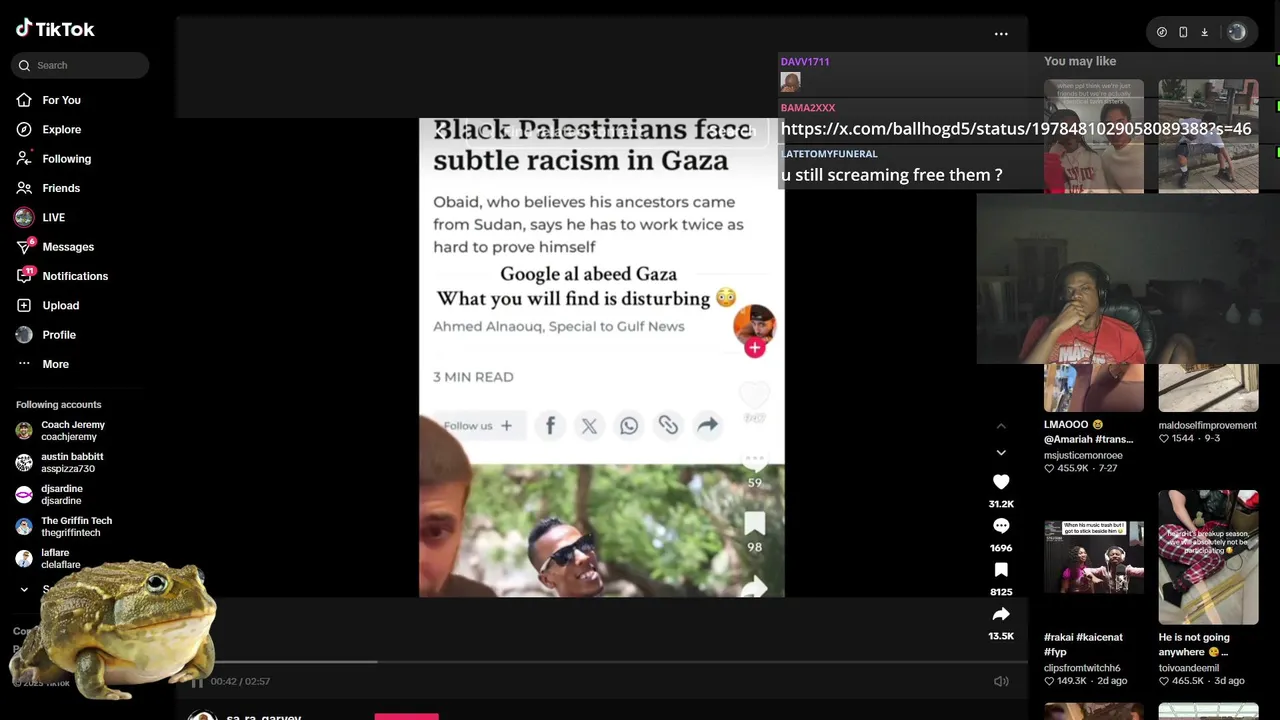Follow the creator via red plus badge
Screen dimensions: 1280x720
(755, 348)
